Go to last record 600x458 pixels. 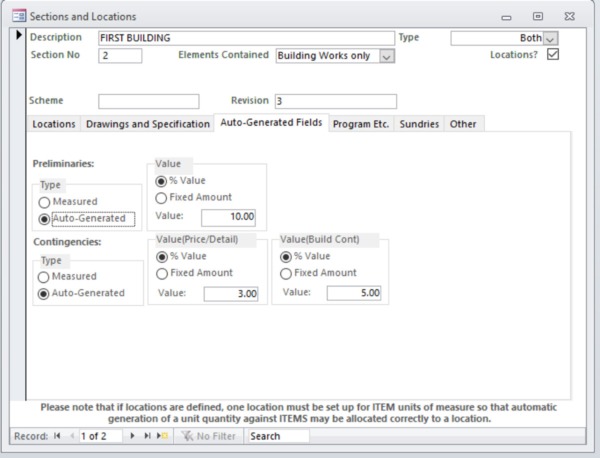click(147, 436)
